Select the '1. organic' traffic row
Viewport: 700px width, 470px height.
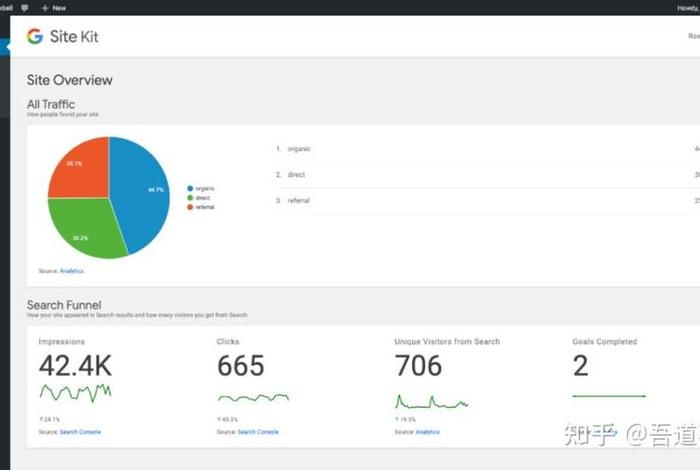[488, 149]
